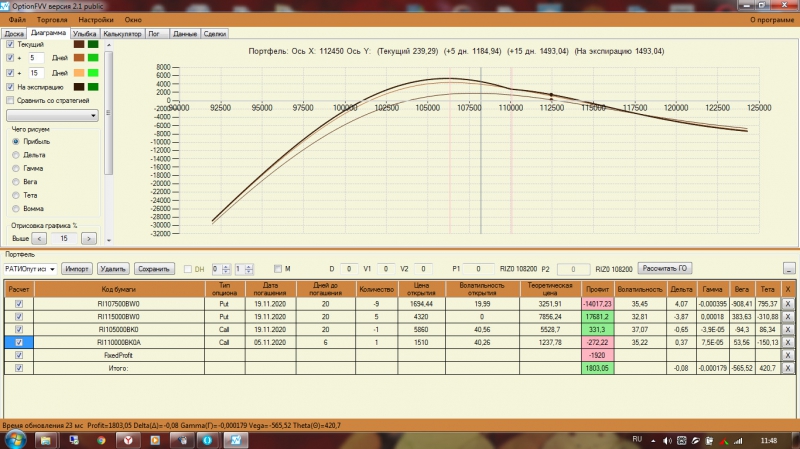800x449 pixels.
Task: Delete the RI110000BK0A row using its X
Action: 788,342
